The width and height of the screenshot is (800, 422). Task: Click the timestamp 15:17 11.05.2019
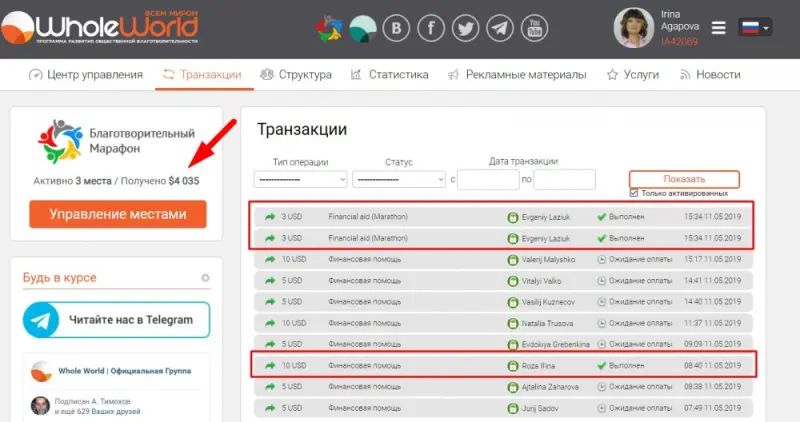[712, 259]
